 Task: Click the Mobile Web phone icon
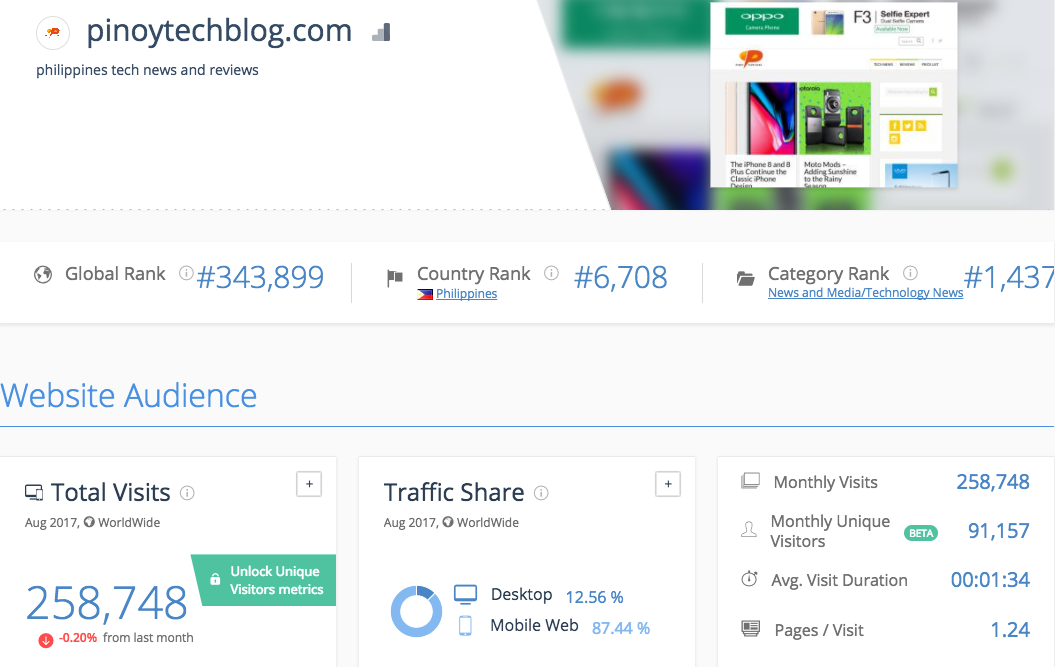coord(465,626)
